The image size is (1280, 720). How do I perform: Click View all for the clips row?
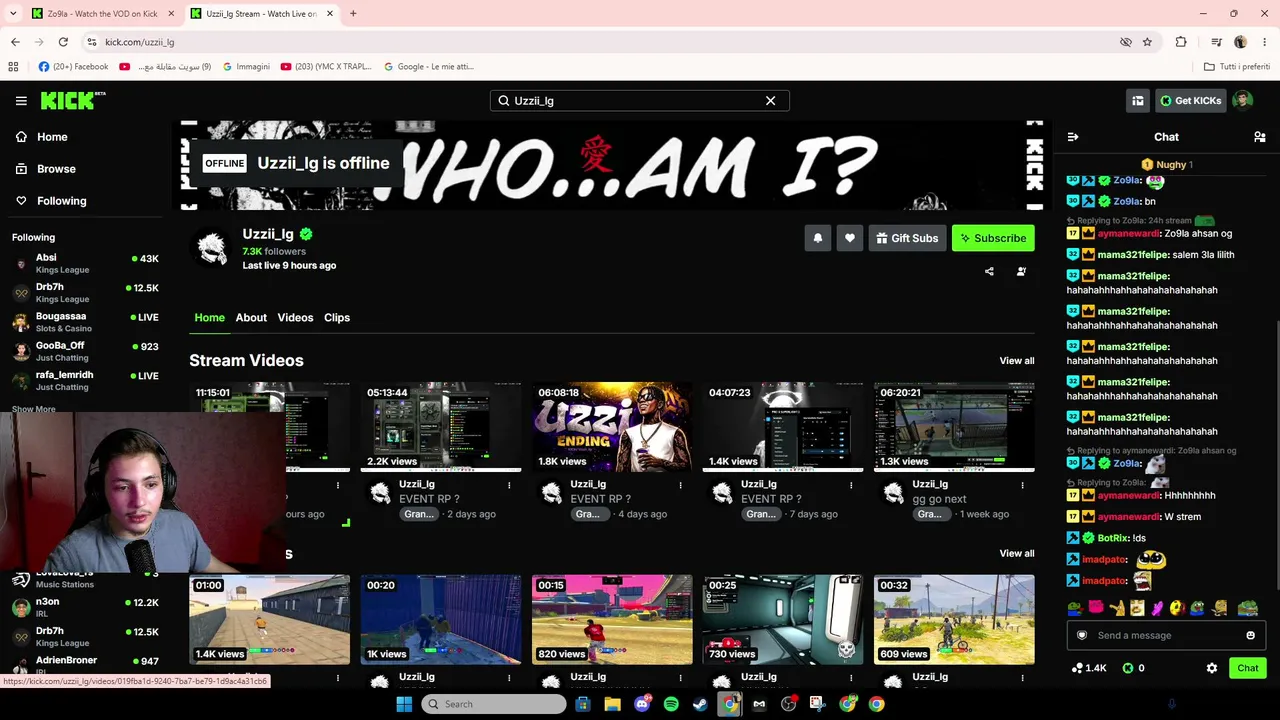point(1017,553)
